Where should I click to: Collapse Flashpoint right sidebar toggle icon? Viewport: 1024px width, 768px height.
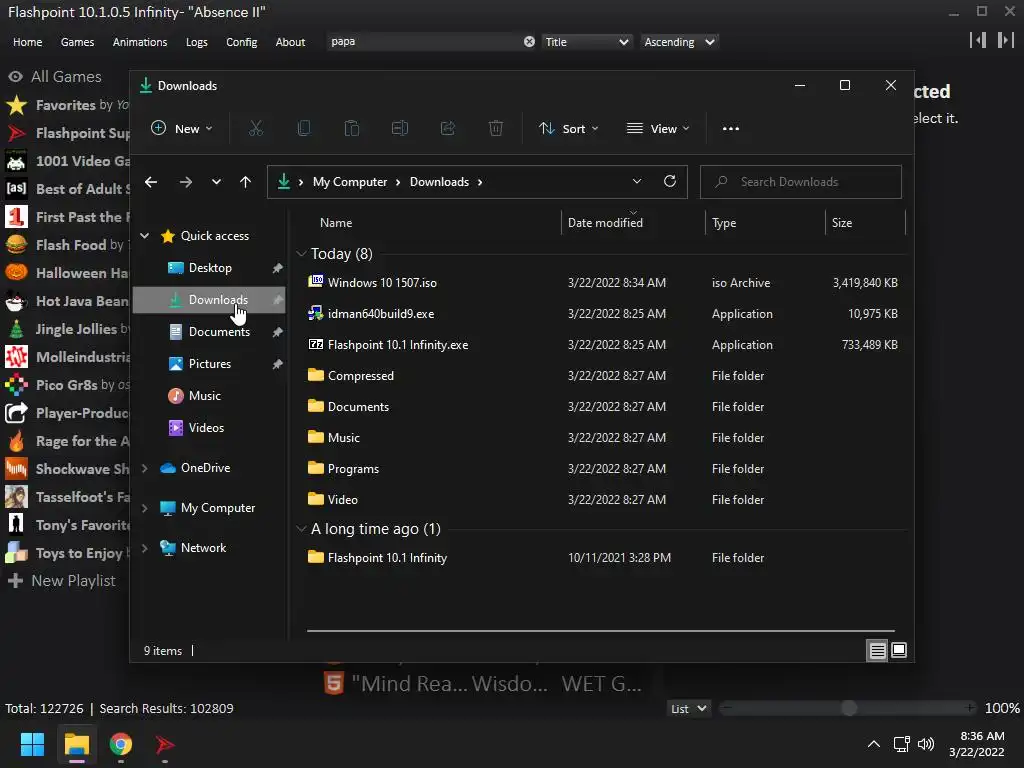1006,40
